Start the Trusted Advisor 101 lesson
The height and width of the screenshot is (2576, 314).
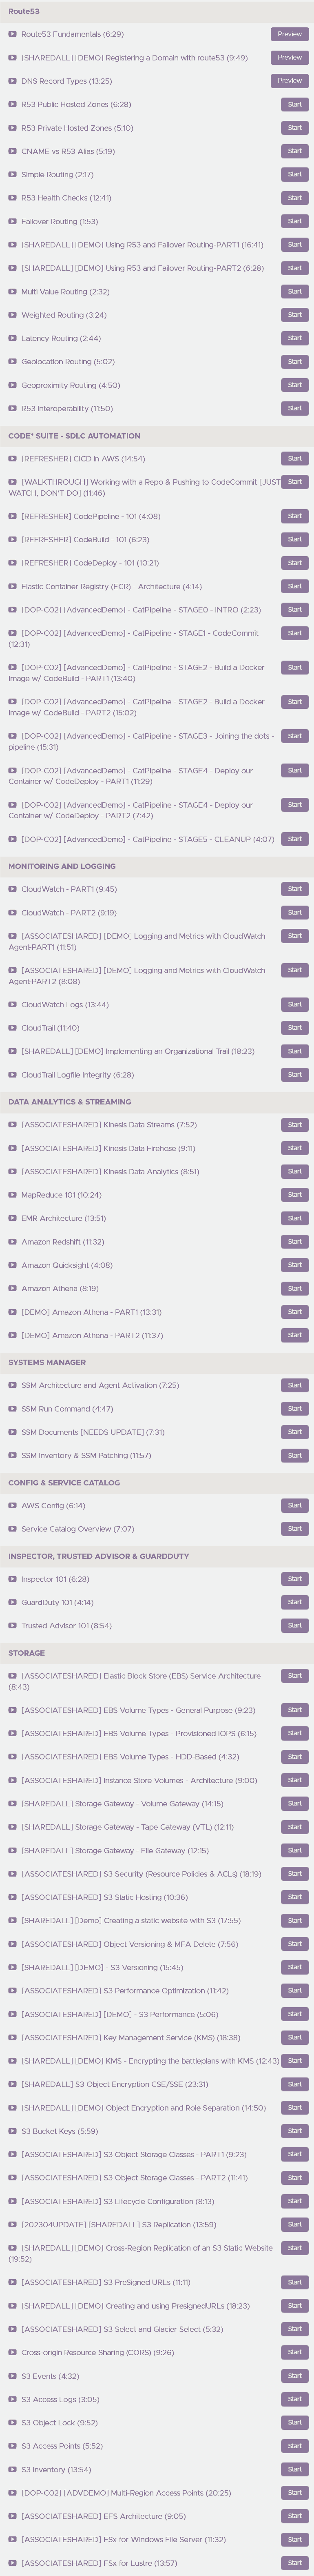tap(295, 1626)
